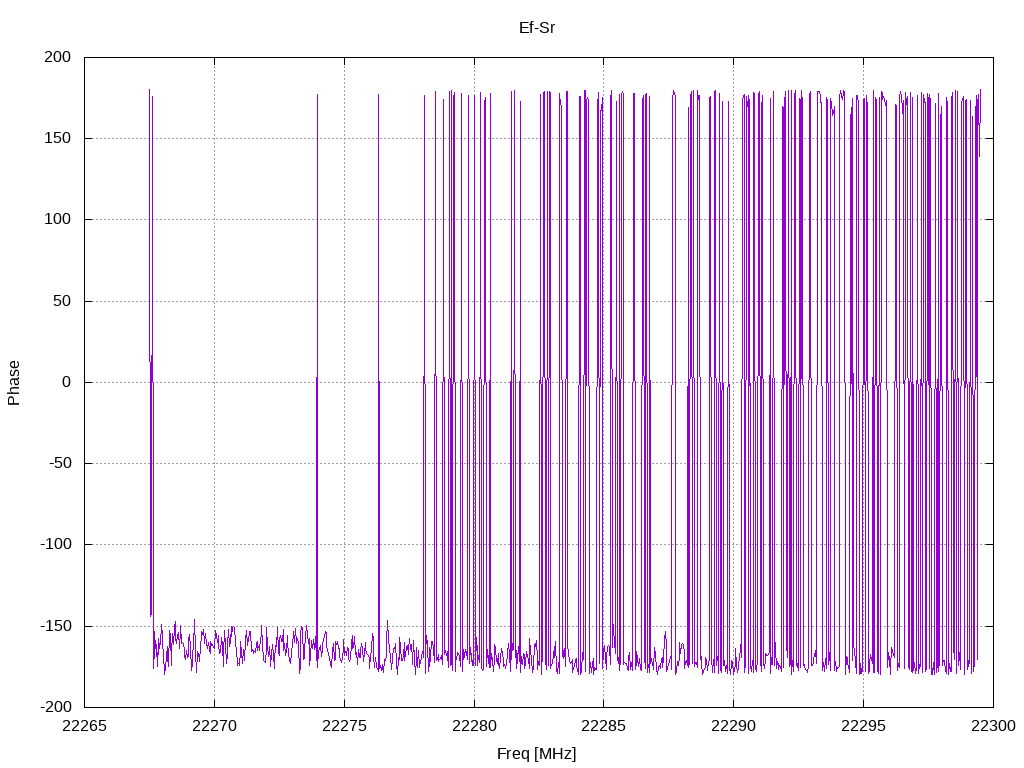Click the y-axis value -50
Viewport: 1024px width, 768px height.
click(59, 463)
